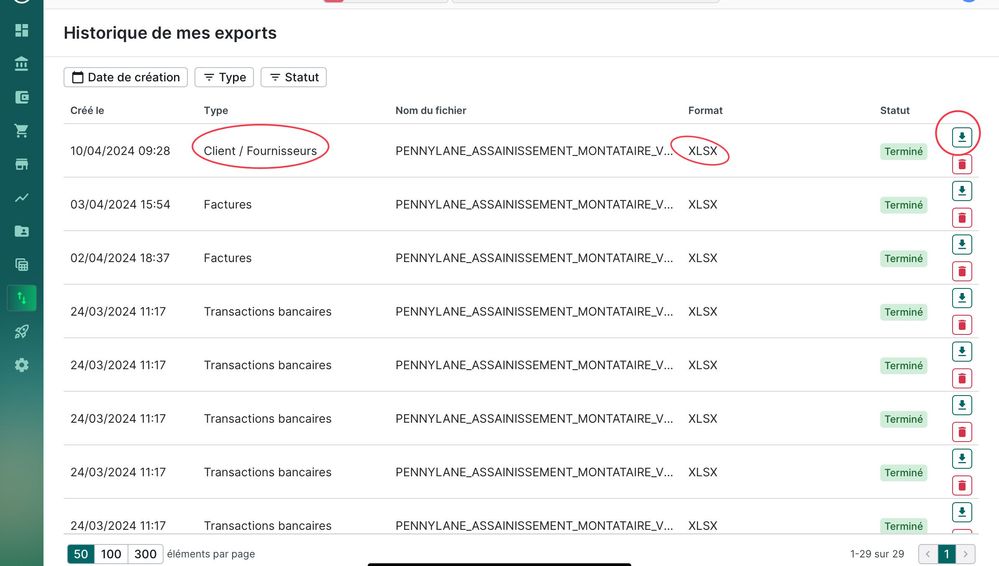Go to next page of results
Viewport: 999px width, 566px height.
click(x=966, y=554)
